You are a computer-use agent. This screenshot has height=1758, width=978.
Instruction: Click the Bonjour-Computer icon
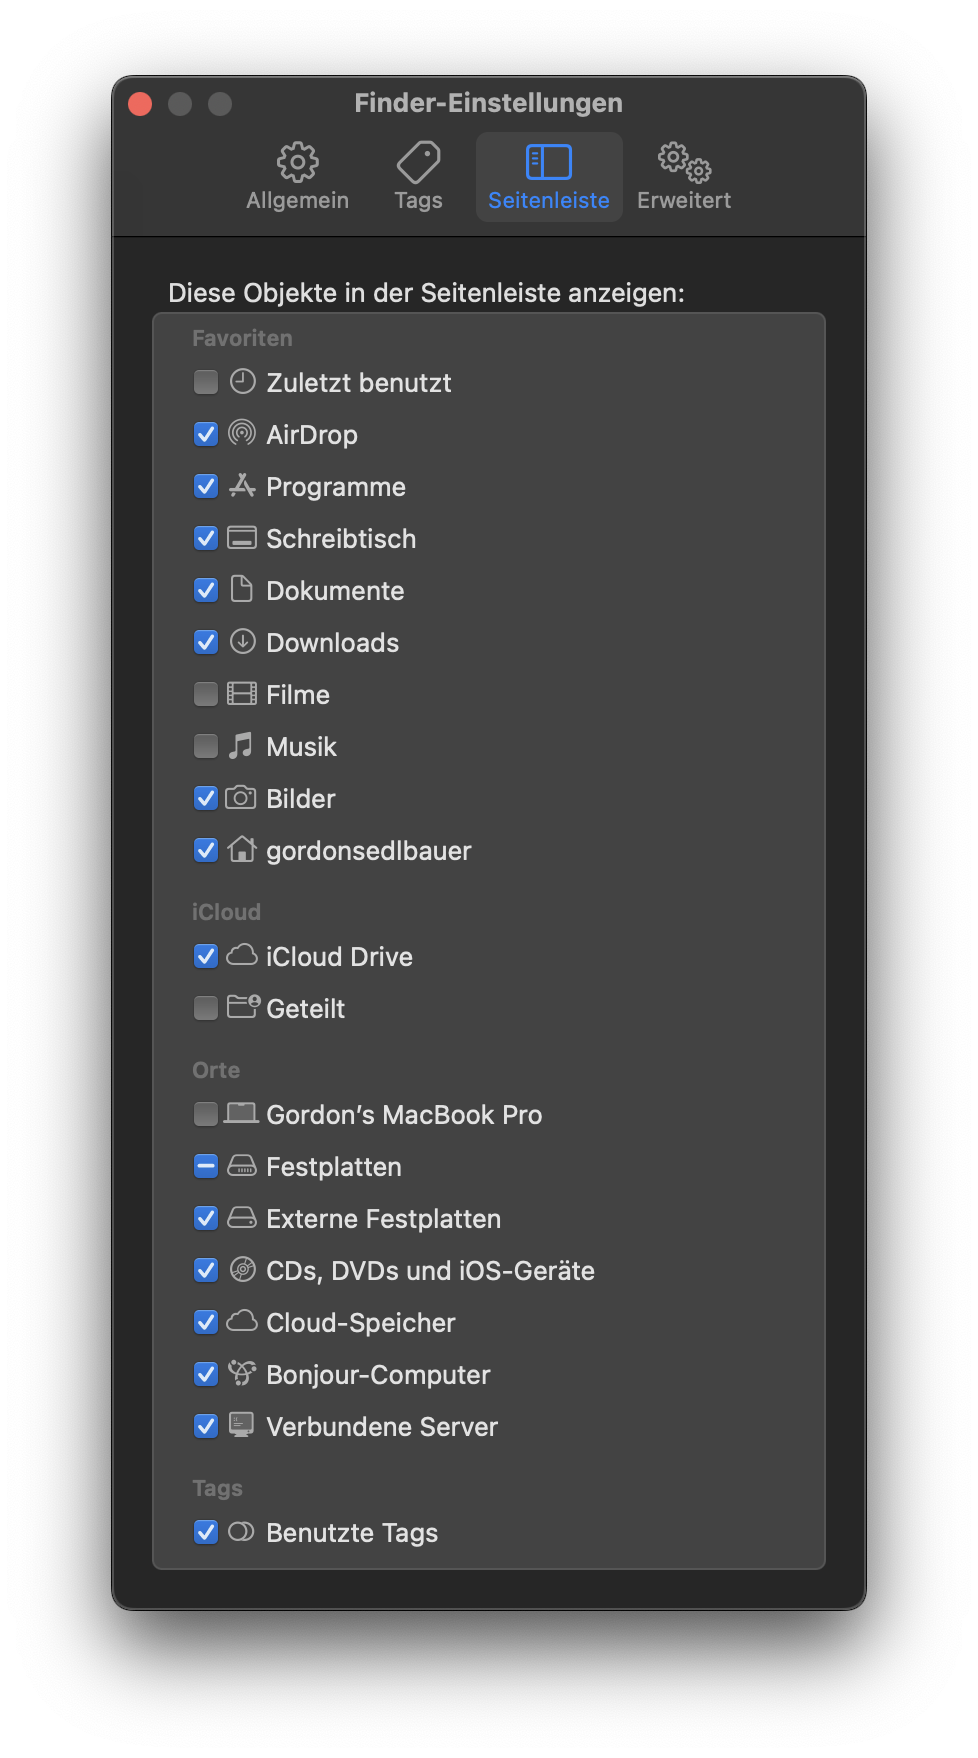(x=242, y=1374)
